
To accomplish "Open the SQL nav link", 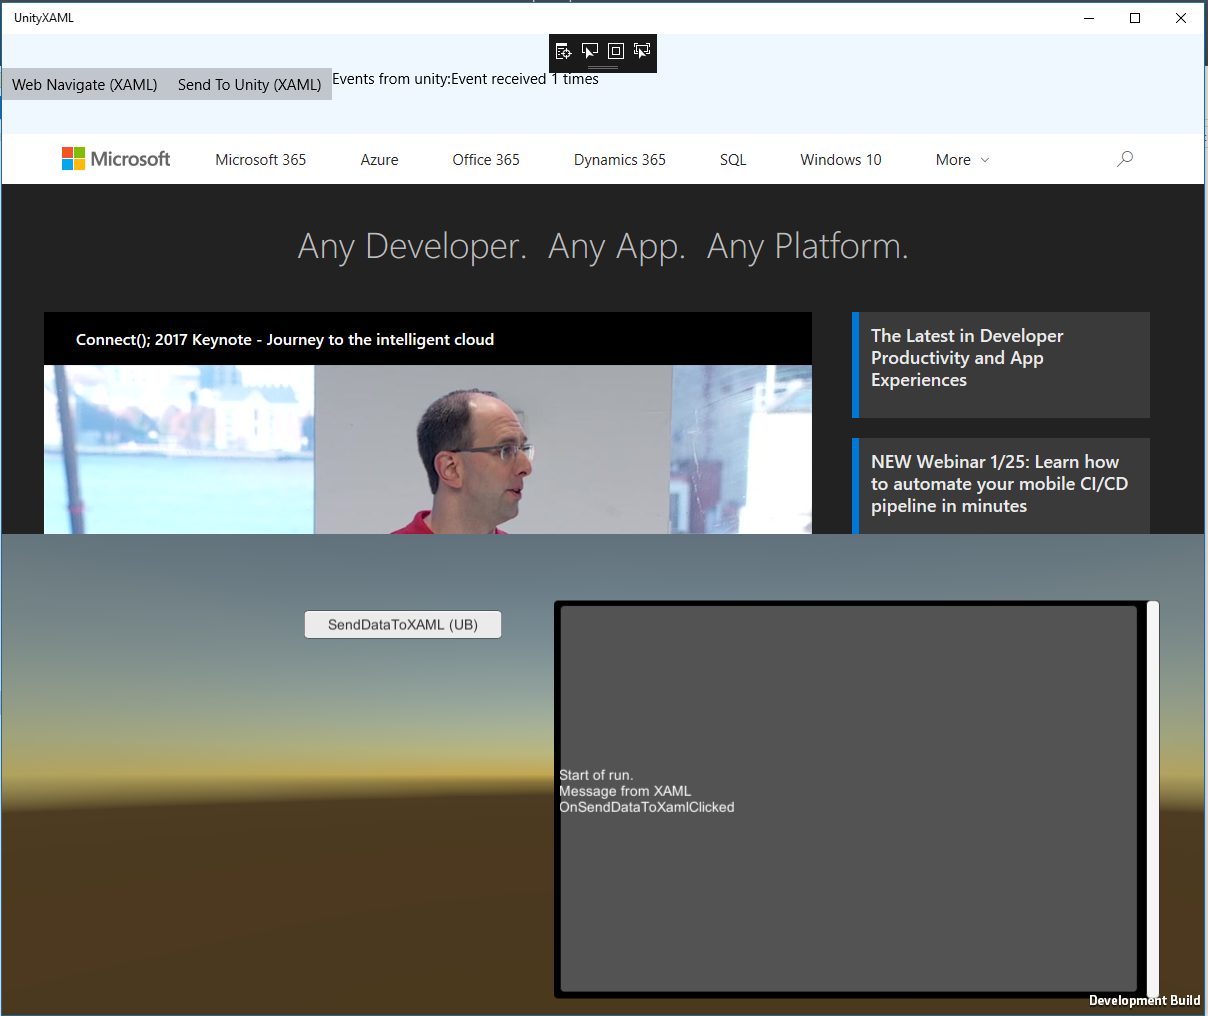I will coord(733,160).
